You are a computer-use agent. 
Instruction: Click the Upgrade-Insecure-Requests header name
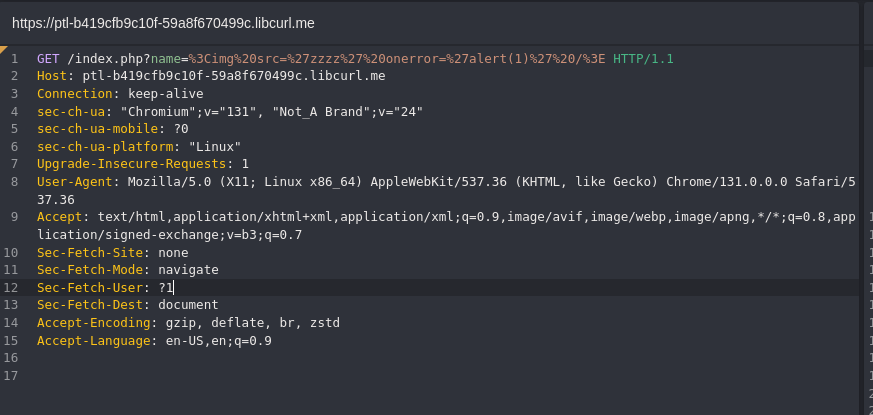tap(131, 164)
